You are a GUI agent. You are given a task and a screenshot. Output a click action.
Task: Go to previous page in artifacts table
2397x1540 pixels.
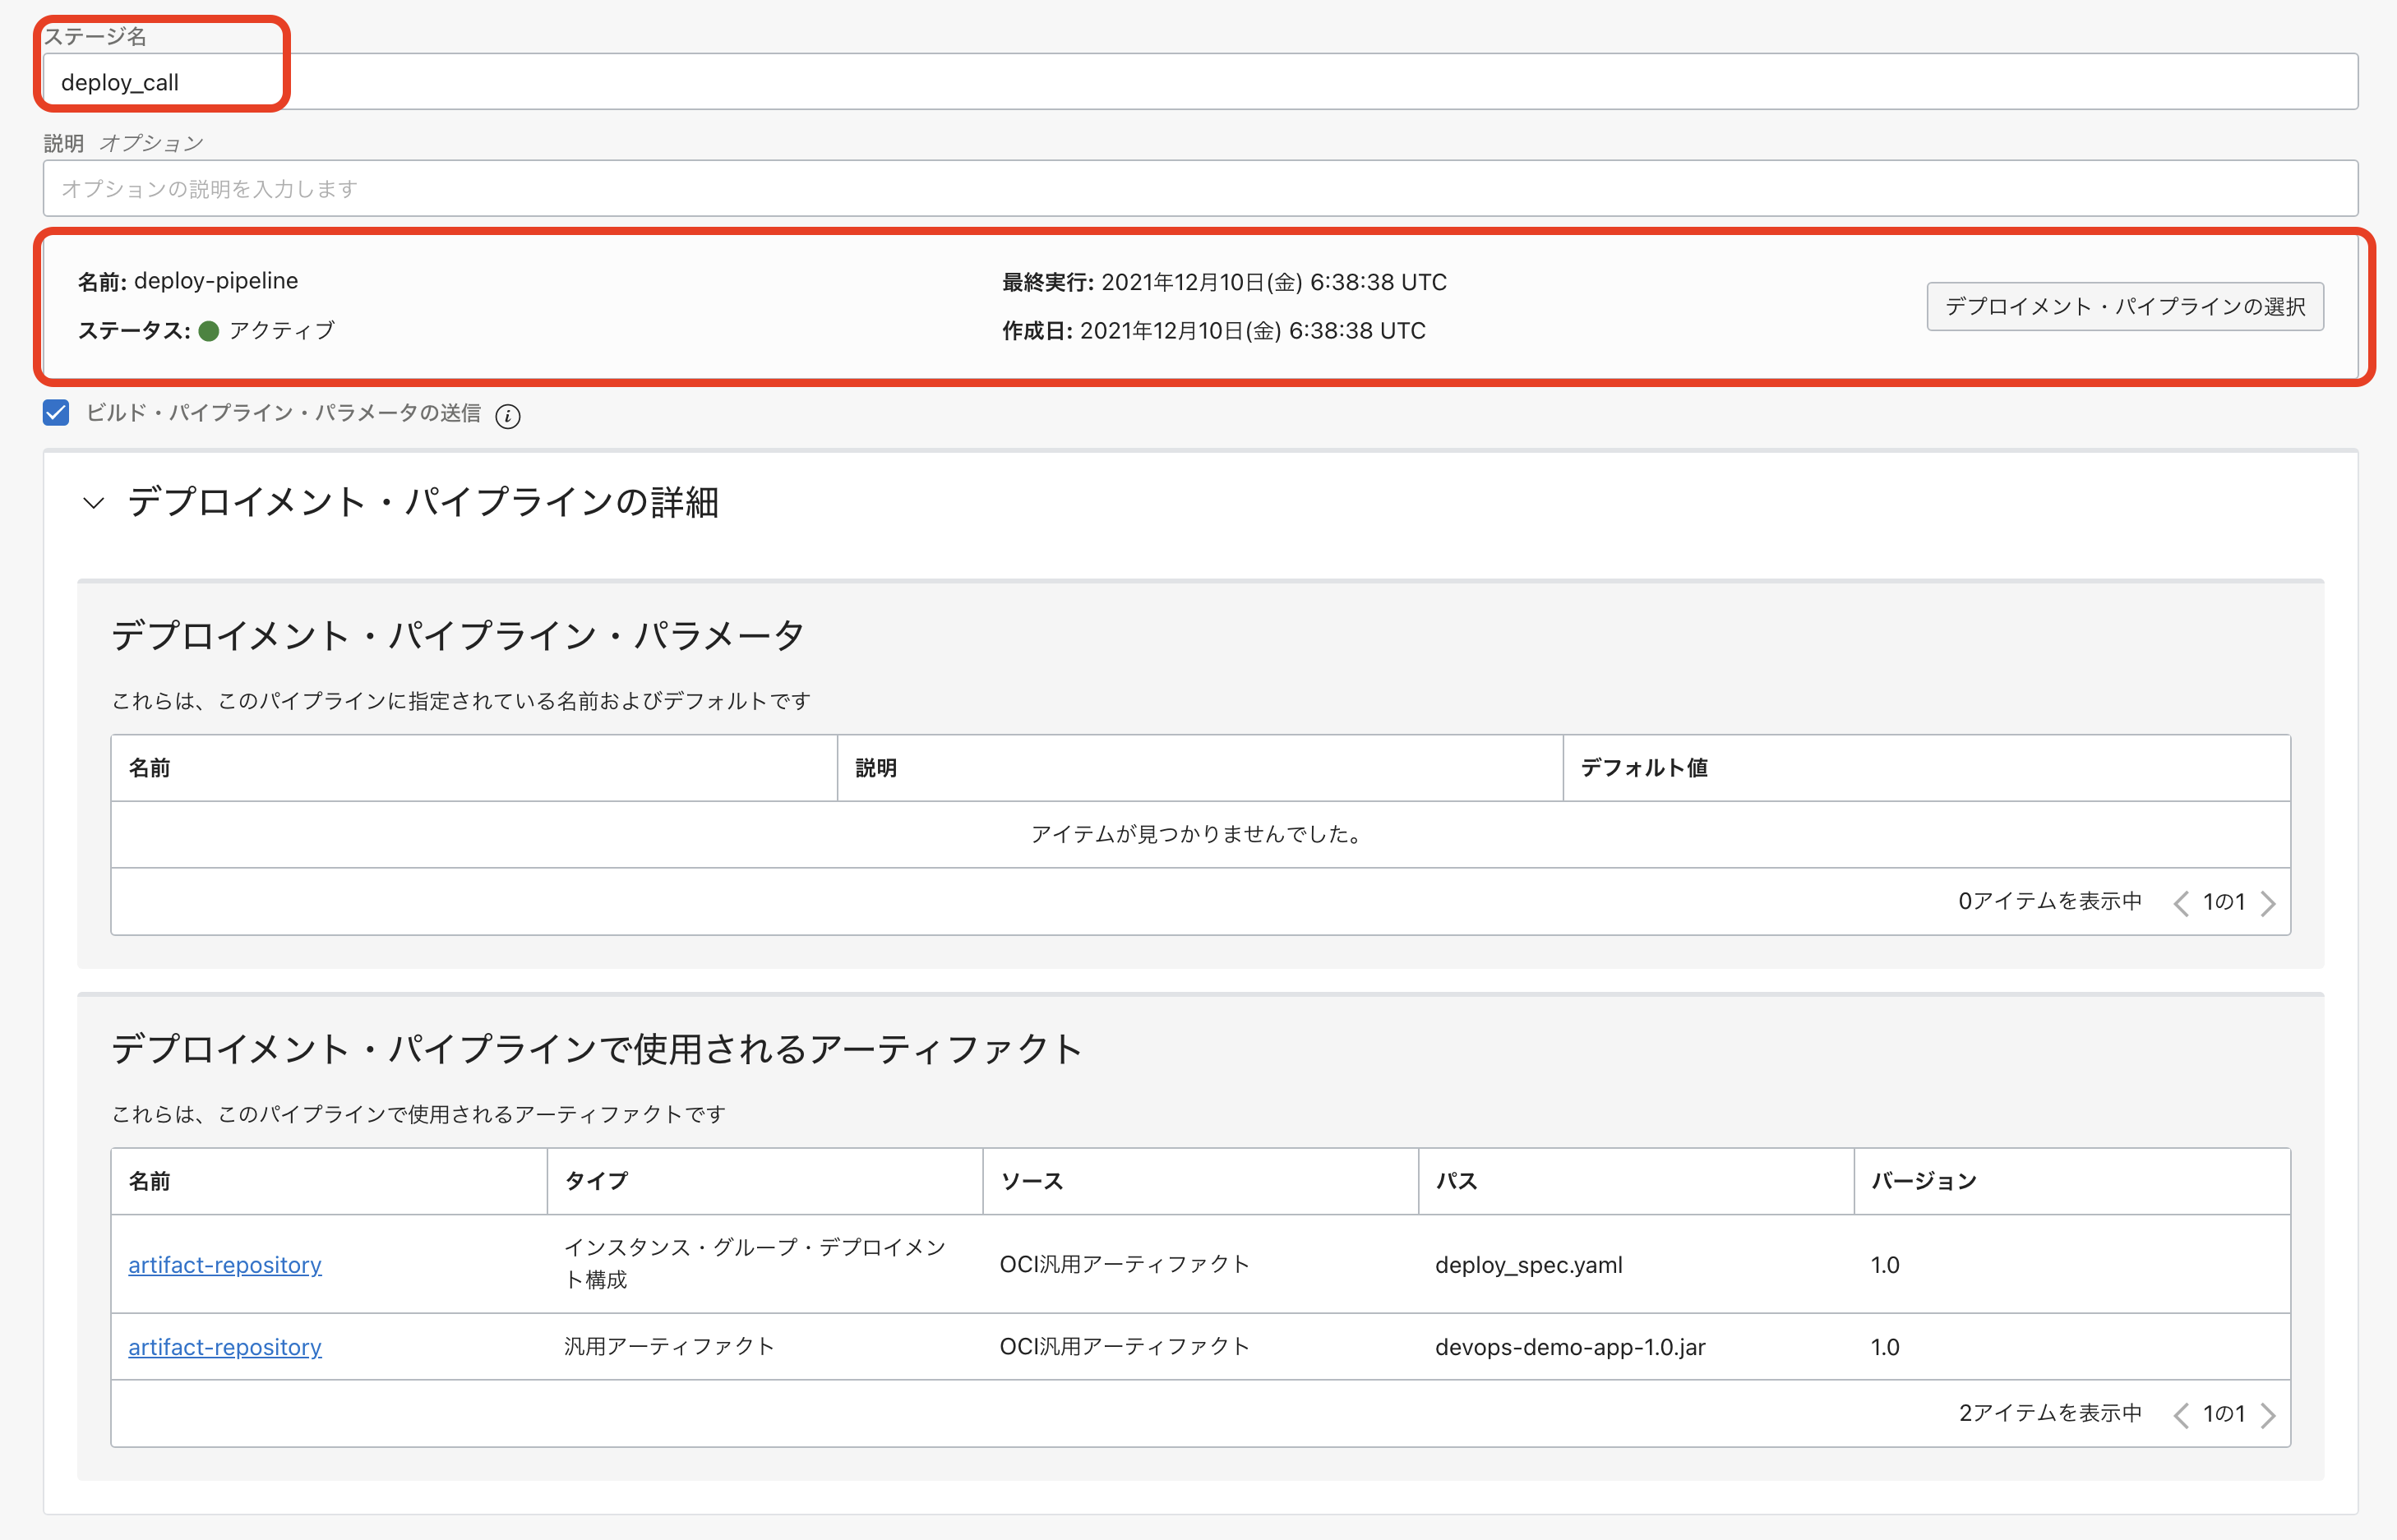[x=2181, y=1415]
